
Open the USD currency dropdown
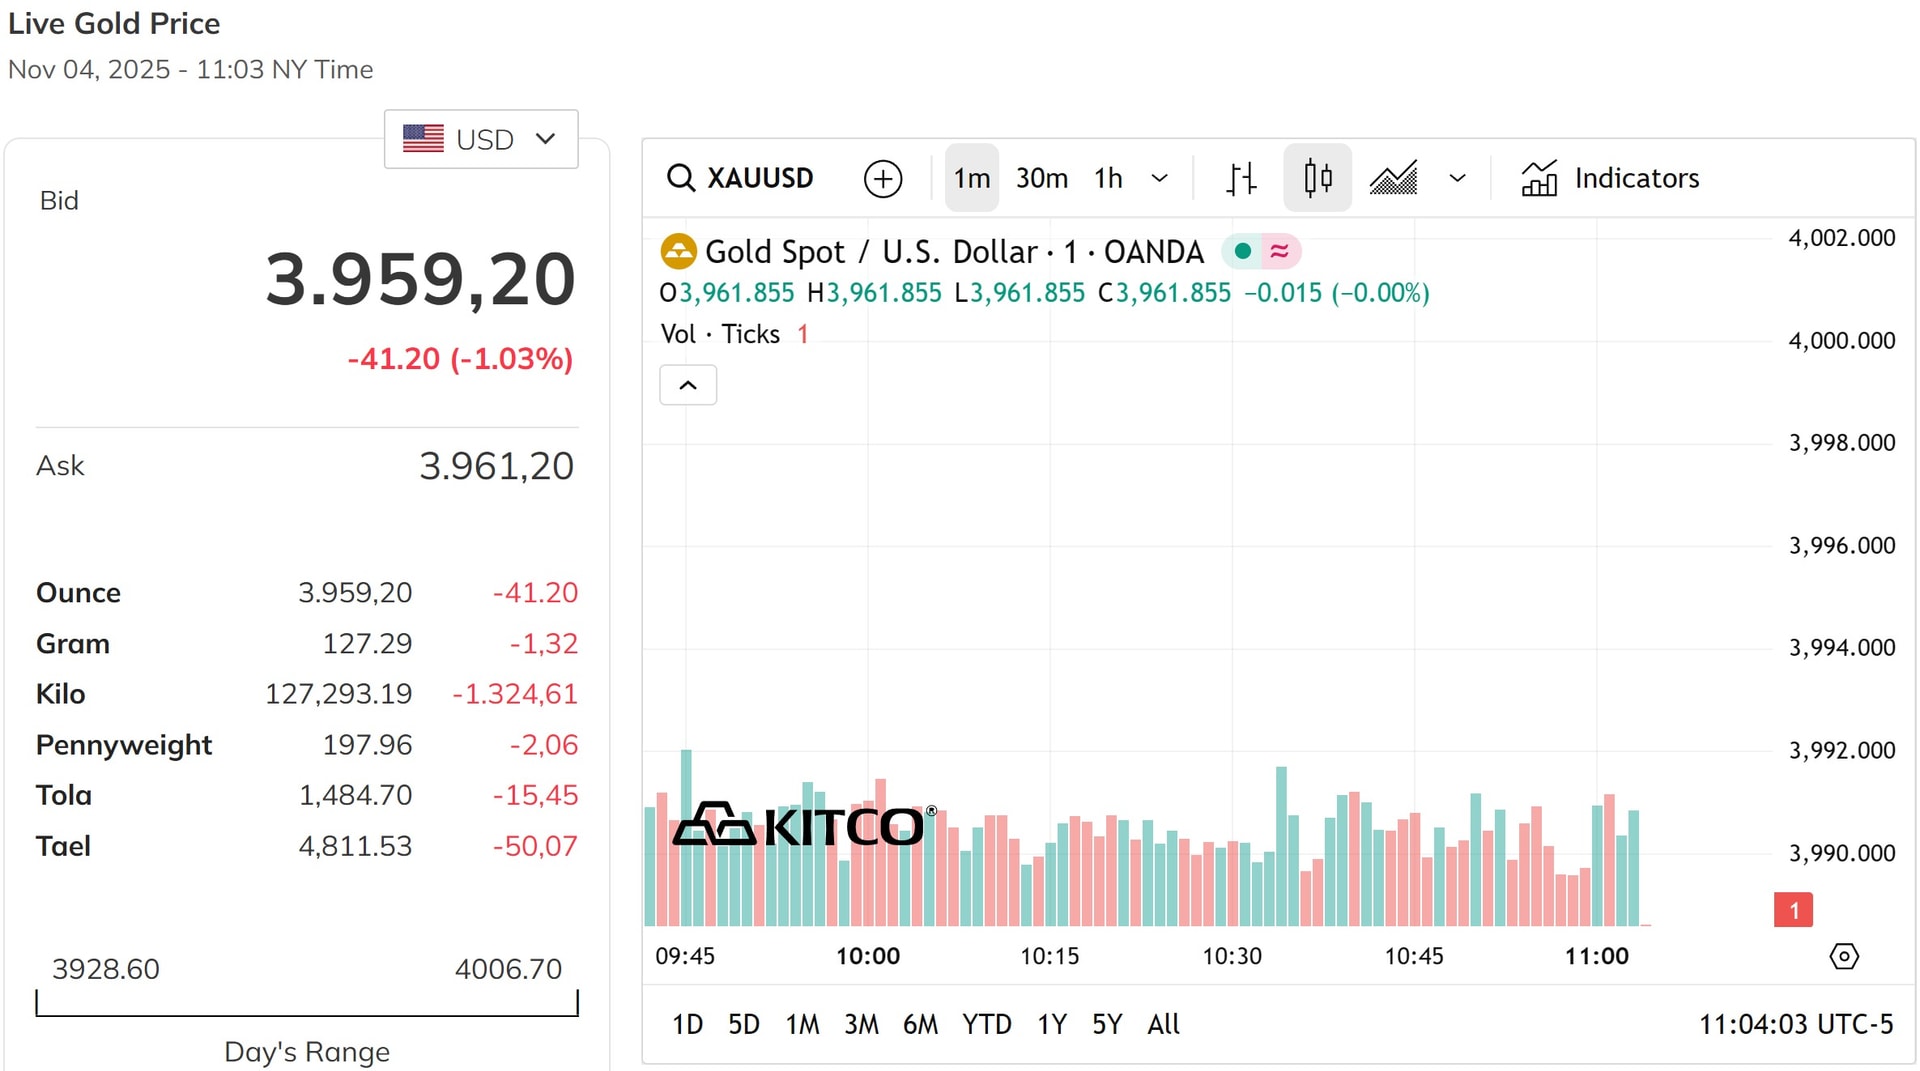pos(481,139)
